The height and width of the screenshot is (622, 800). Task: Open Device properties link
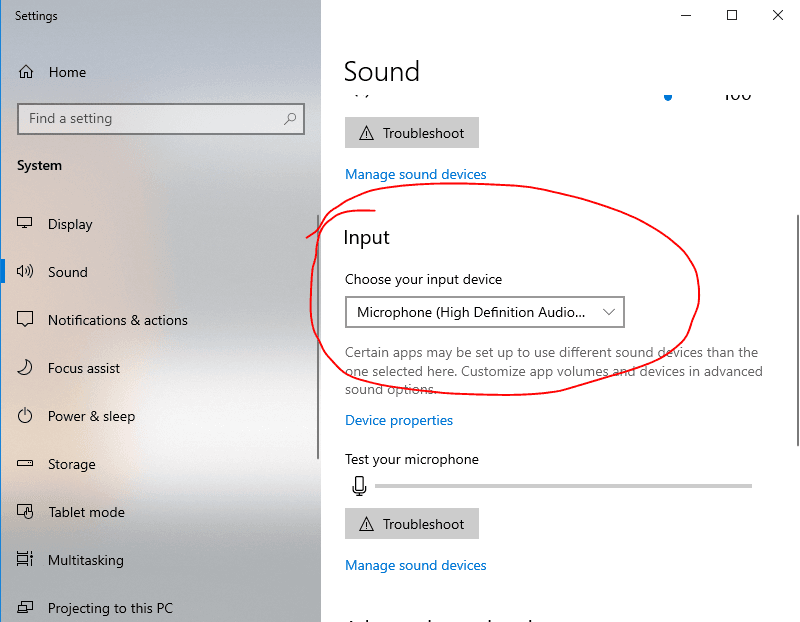click(x=399, y=420)
